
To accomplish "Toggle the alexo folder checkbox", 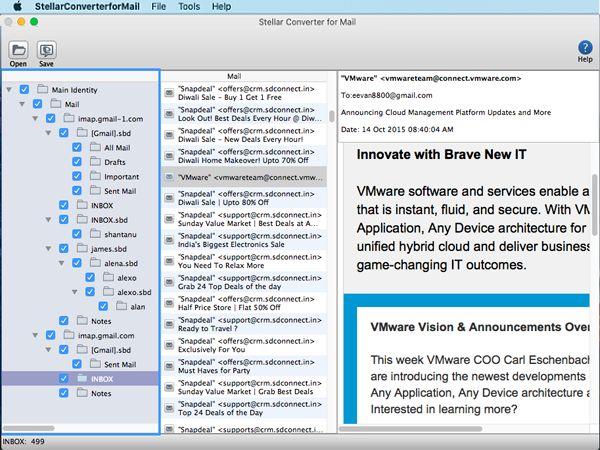I will point(90,277).
